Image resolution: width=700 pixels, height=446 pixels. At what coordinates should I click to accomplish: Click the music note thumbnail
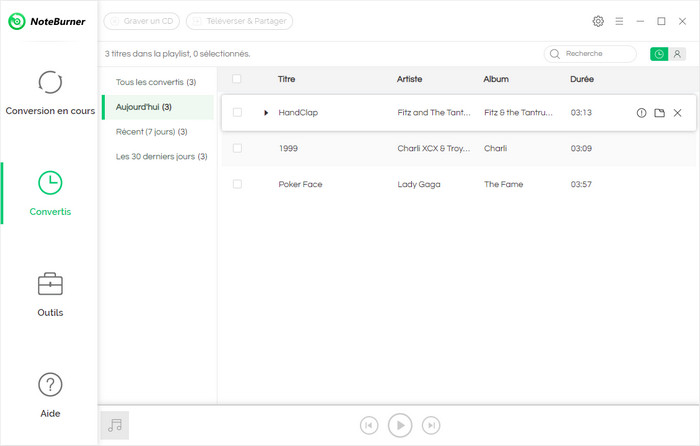[115, 425]
